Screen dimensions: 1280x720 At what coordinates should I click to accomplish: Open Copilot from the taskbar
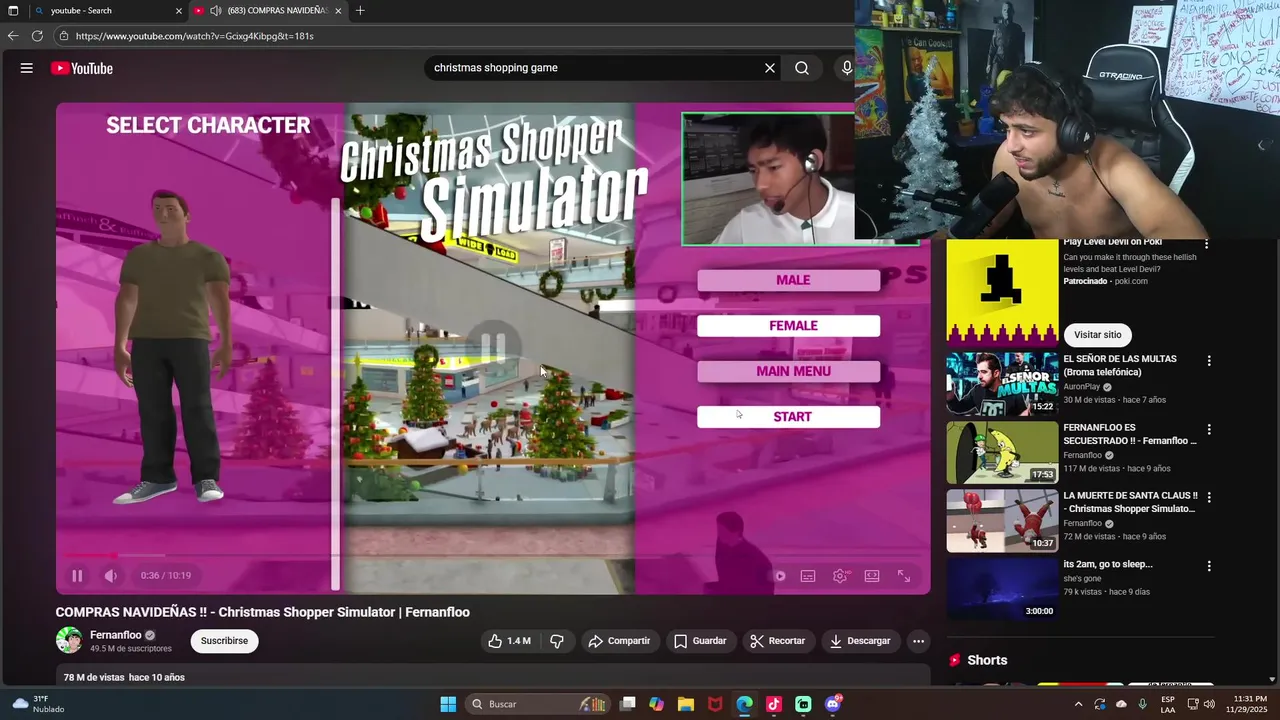pos(656,704)
